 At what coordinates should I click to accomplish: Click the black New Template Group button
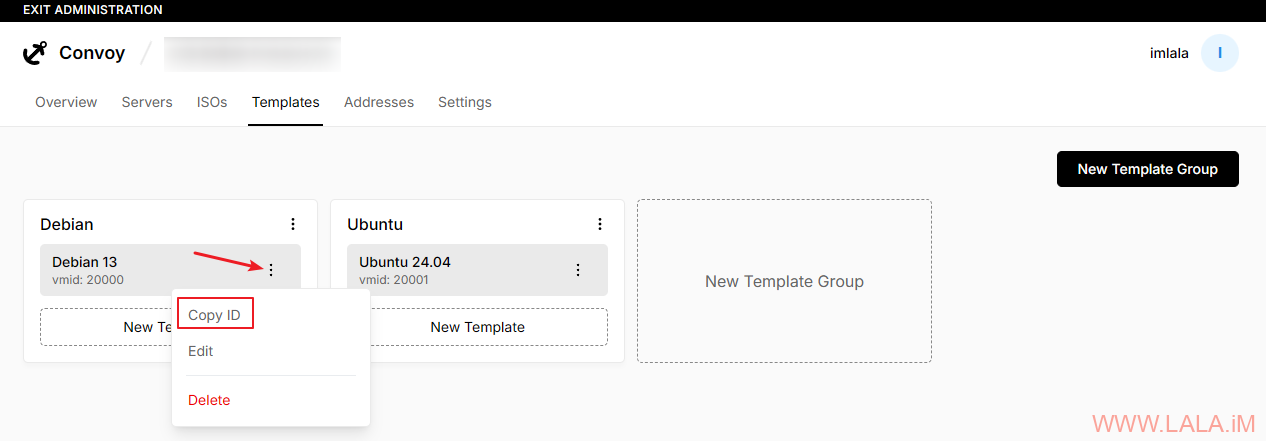point(1147,169)
